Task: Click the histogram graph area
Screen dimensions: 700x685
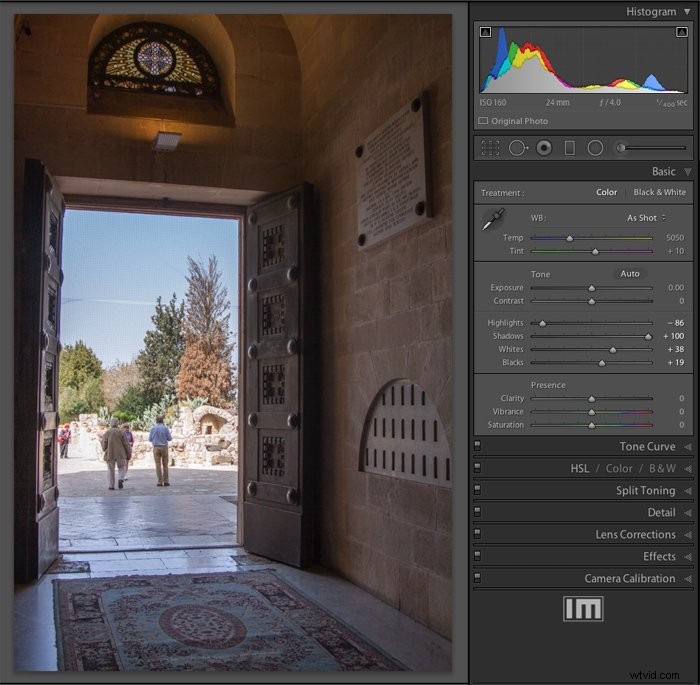Action: coord(583,59)
